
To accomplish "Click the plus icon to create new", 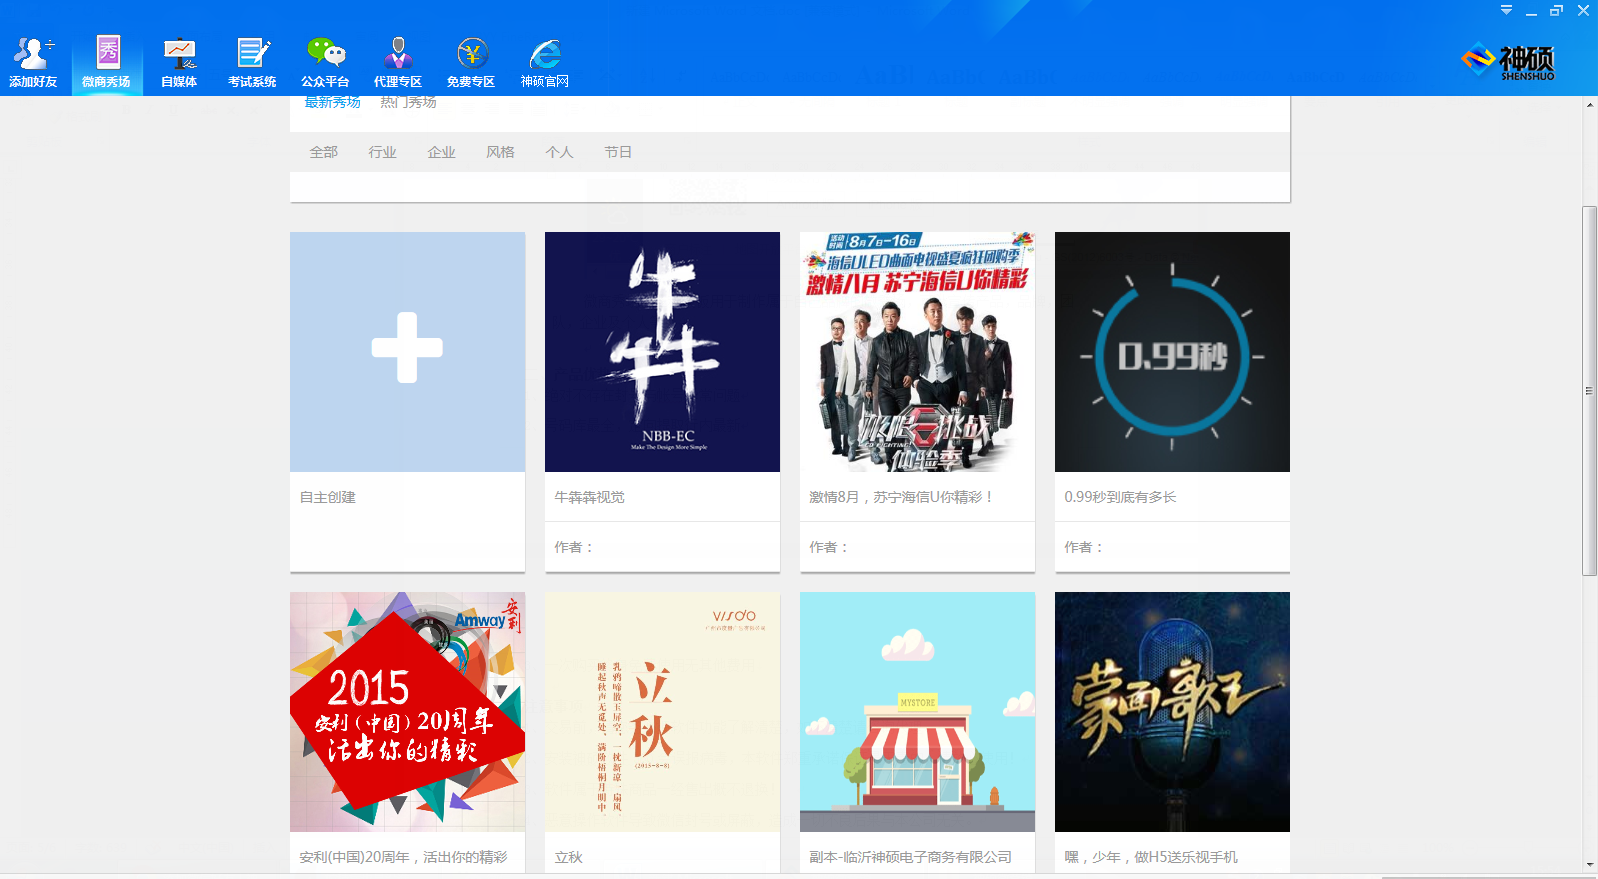I will click(x=407, y=348).
